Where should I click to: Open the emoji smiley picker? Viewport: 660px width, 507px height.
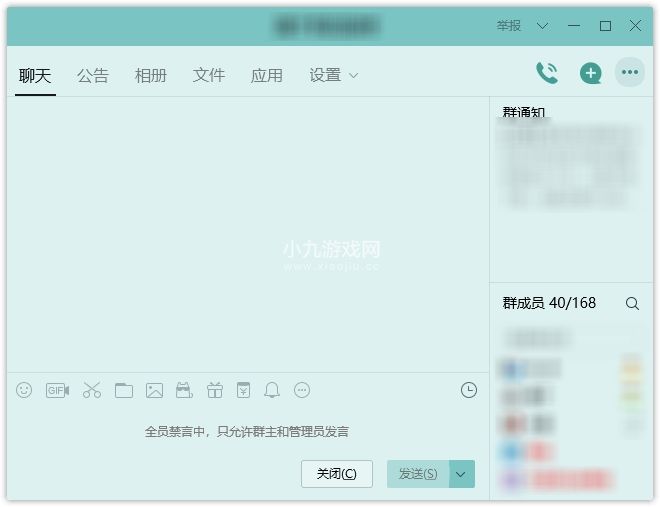24,390
